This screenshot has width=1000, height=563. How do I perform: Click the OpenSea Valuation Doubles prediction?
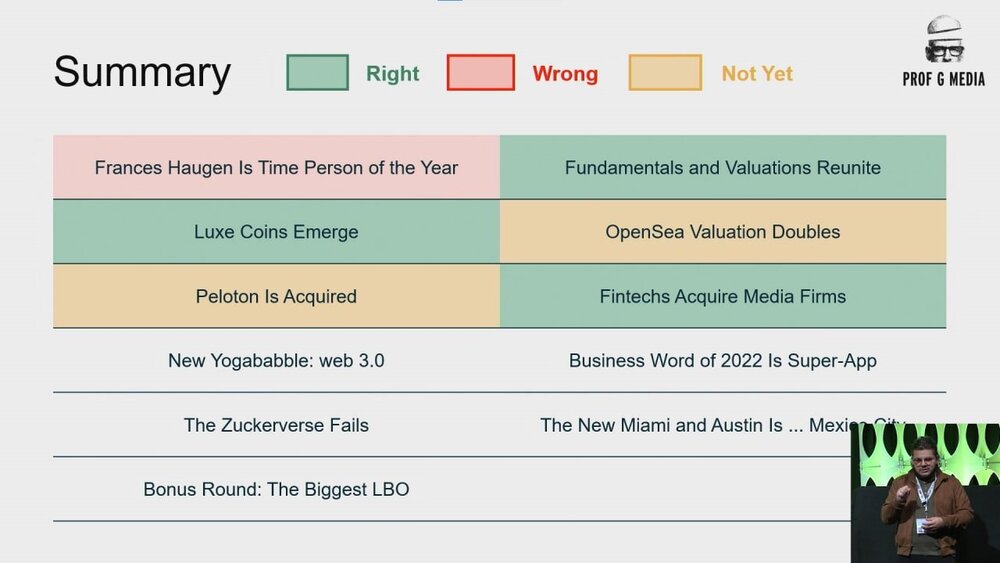coord(723,232)
